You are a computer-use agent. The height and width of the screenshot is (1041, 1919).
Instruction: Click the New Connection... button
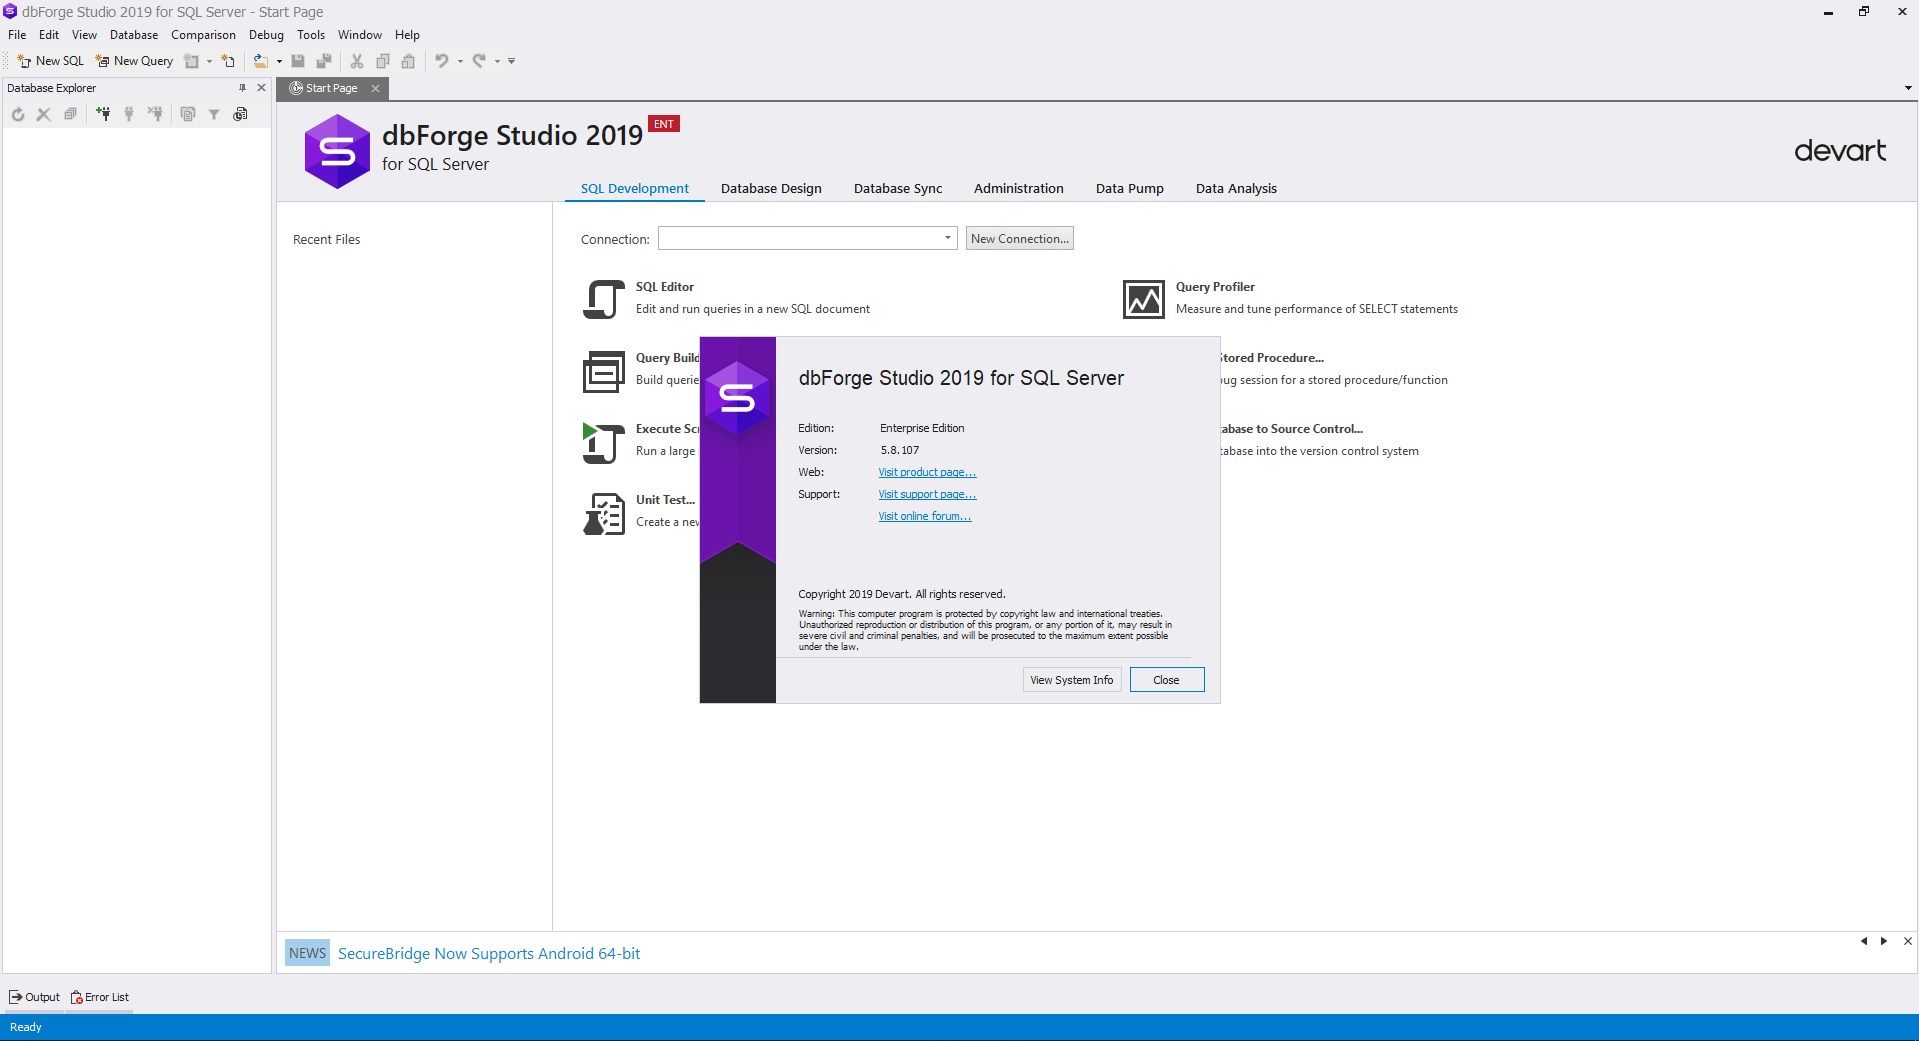point(1020,238)
